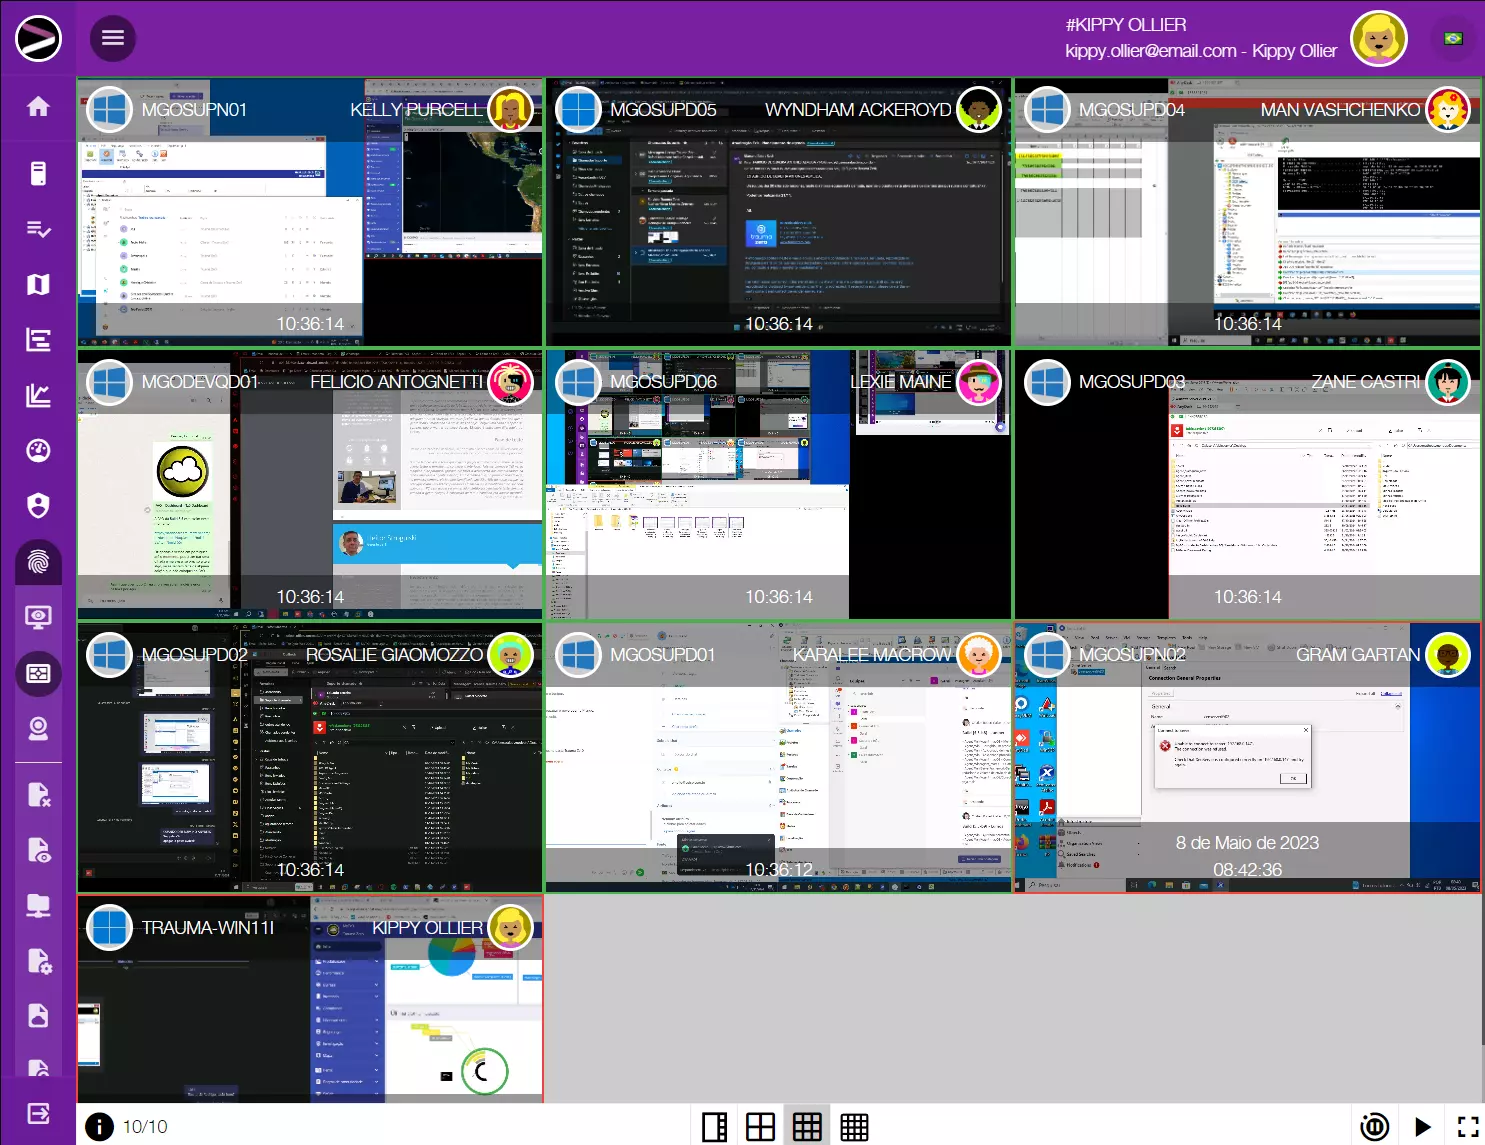Click the webcam icon in sidebar

(38, 728)
